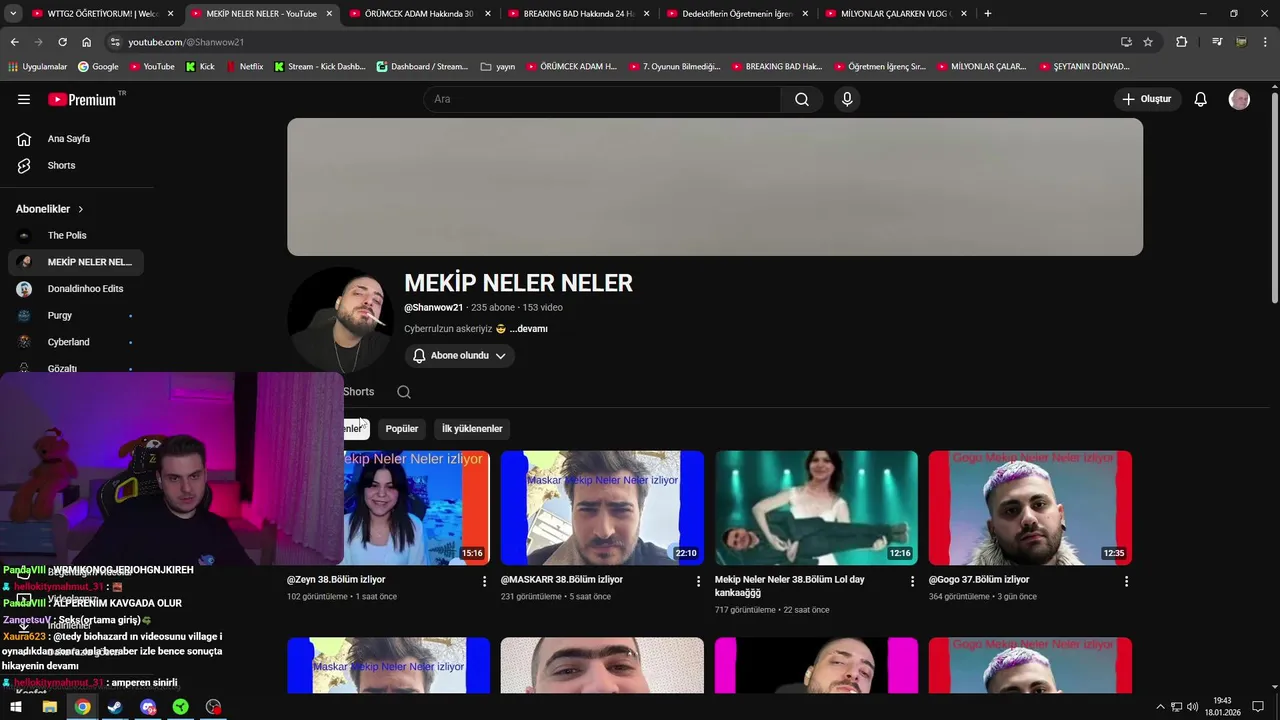Open Stream - Kick Dashboard bookmark
This screenshot has height=720, width=1280.
pos(320,67)
